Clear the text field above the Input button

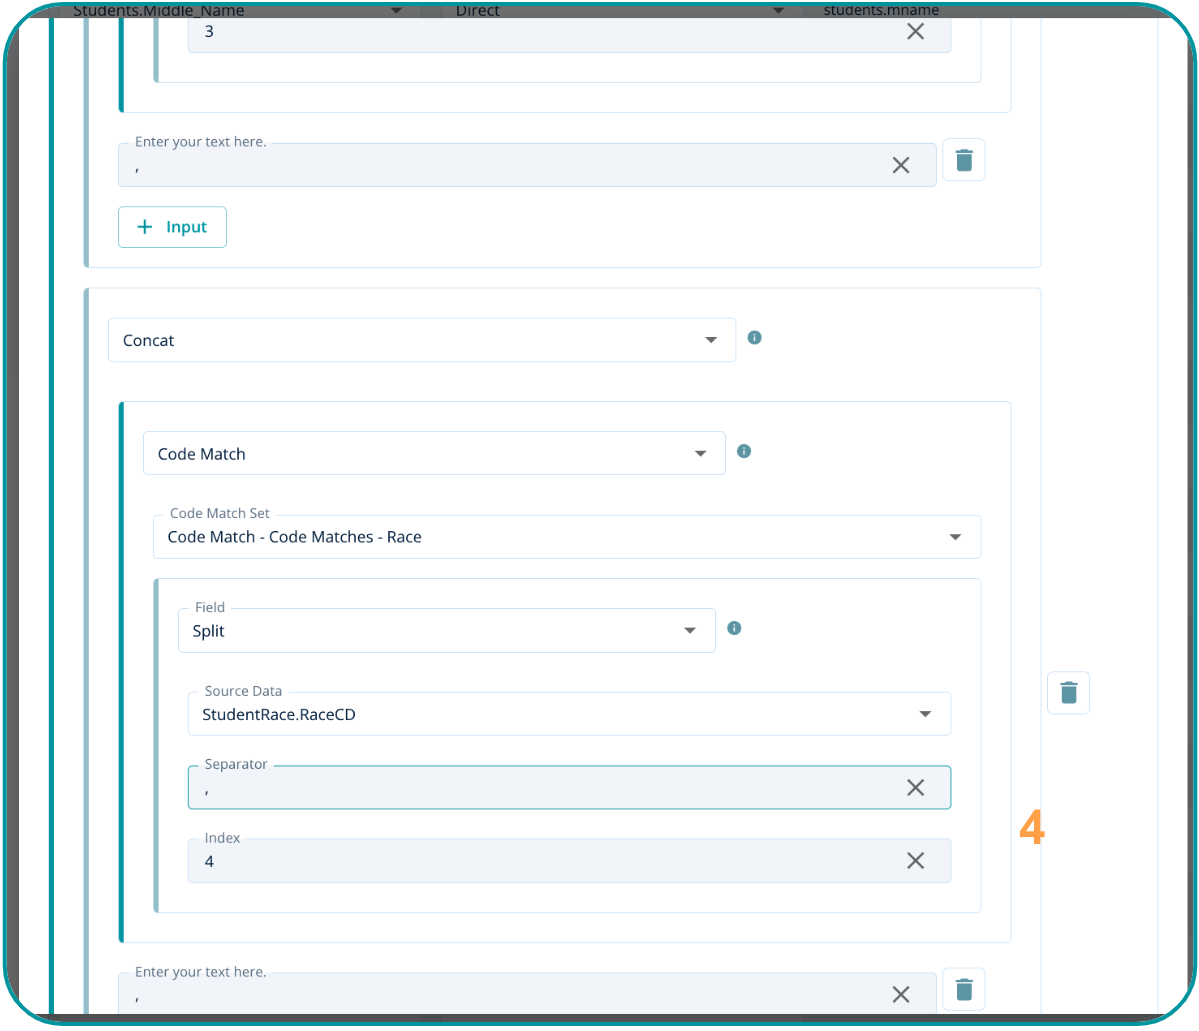901,165
